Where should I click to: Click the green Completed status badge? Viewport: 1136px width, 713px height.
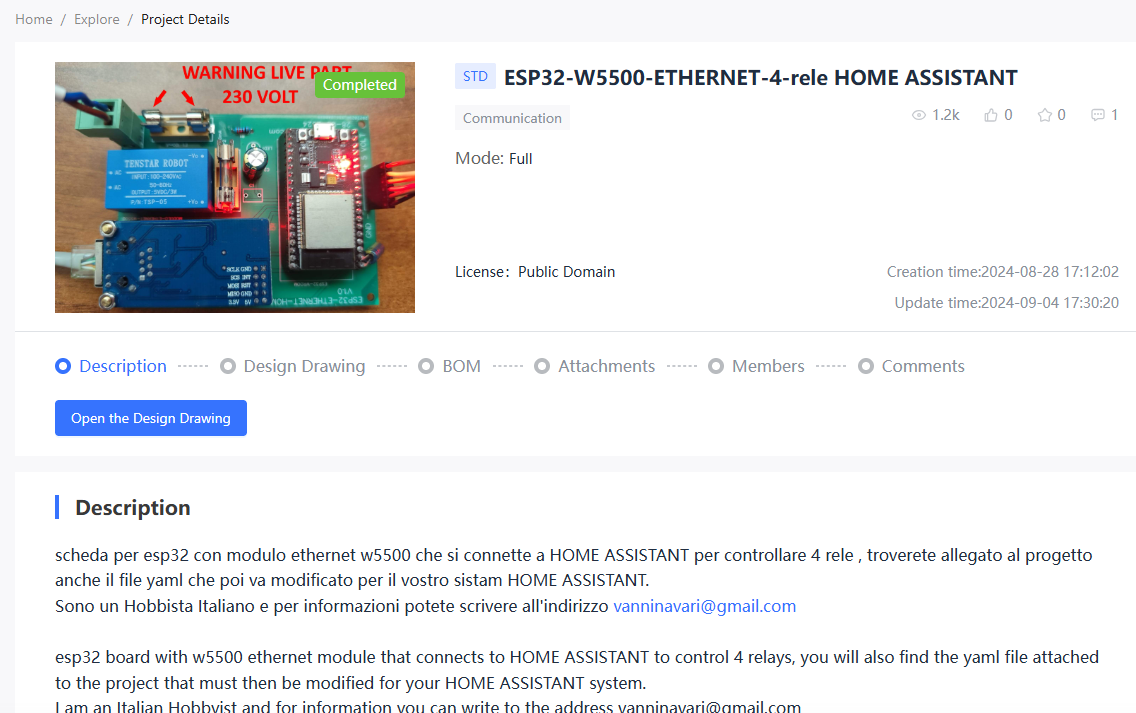(359, 85)
